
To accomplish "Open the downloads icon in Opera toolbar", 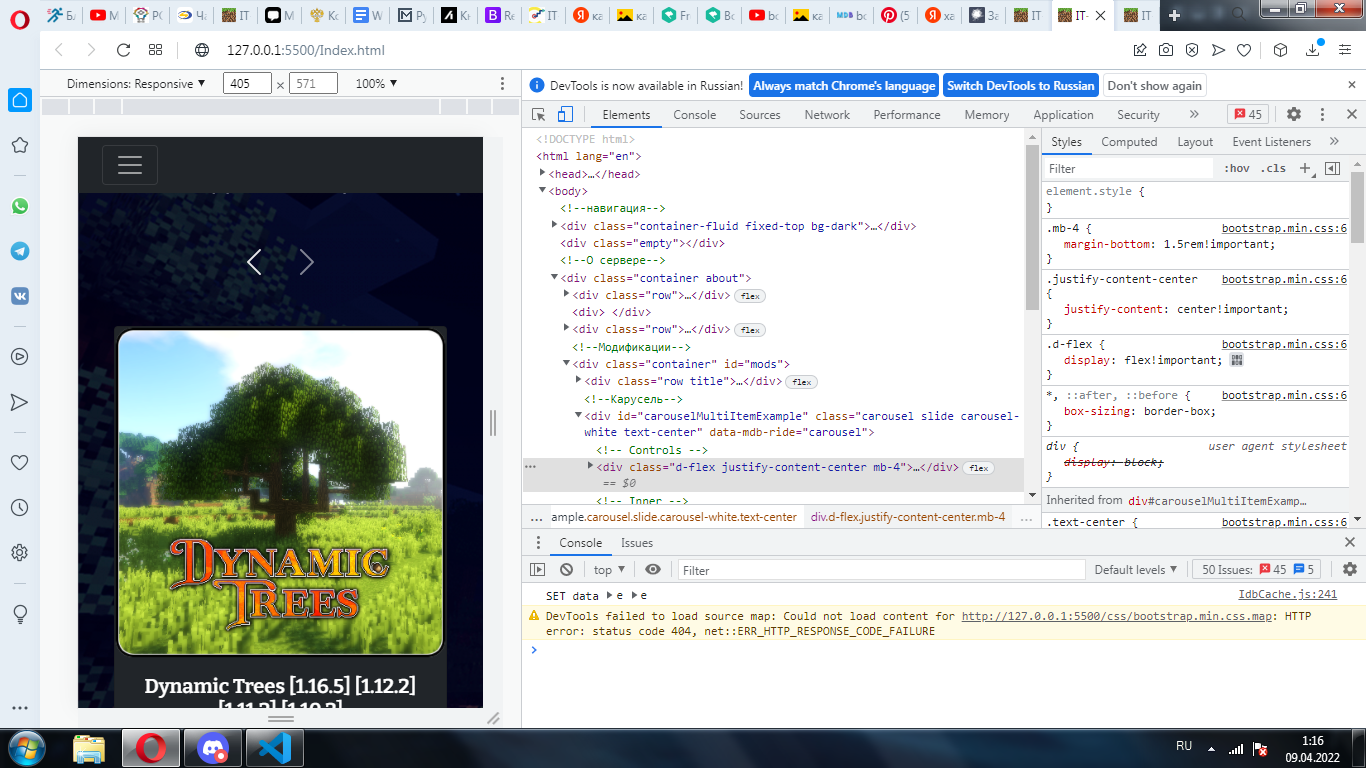I will pos(1312,50).
